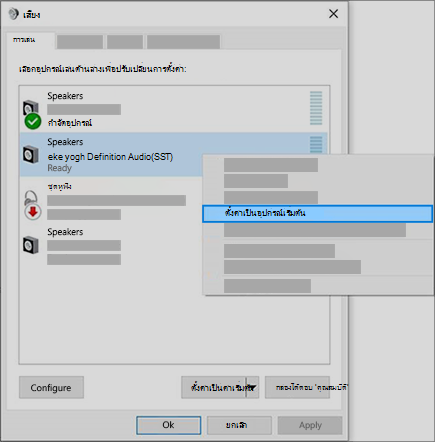Screen dimensions: 435x442
Task: Click the eke yogh Definition Audio speaker icon
Action: 31,154
